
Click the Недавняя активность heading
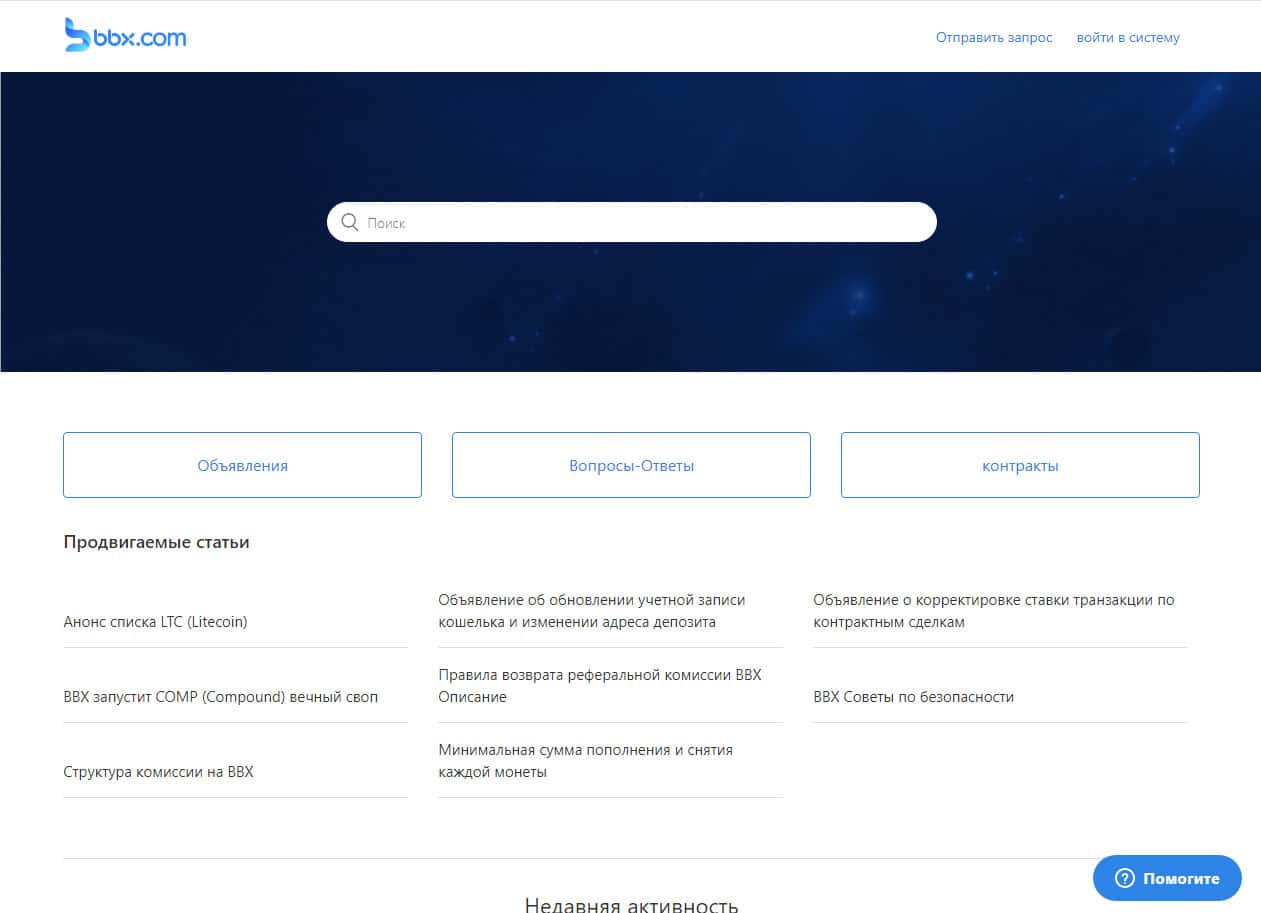pos(631,905)
